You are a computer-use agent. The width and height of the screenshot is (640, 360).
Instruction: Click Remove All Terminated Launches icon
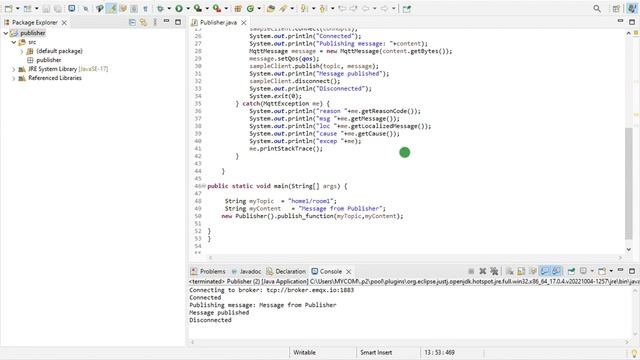(494, 271)
